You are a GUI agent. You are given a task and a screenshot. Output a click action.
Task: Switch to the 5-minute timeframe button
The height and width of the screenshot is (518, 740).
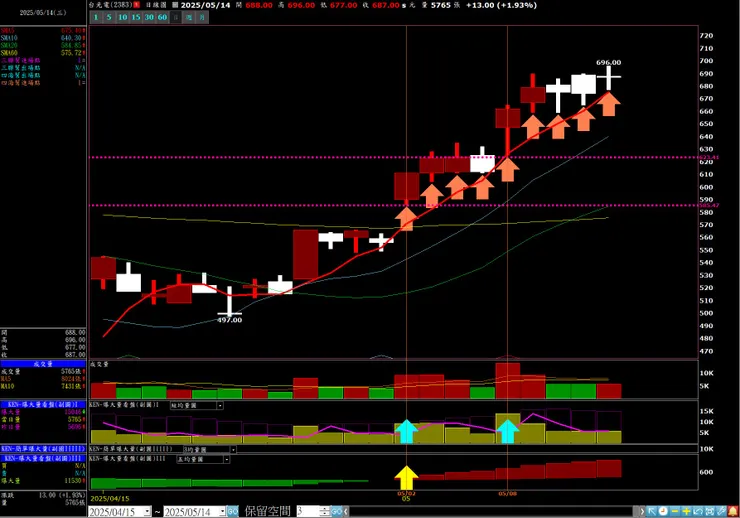tap(109, 17)
